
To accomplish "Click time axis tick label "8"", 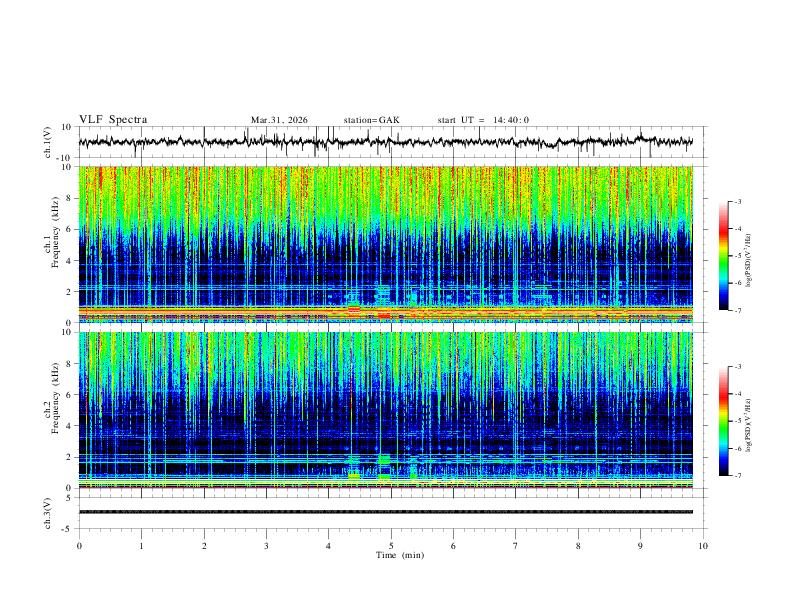I will 578,546.
